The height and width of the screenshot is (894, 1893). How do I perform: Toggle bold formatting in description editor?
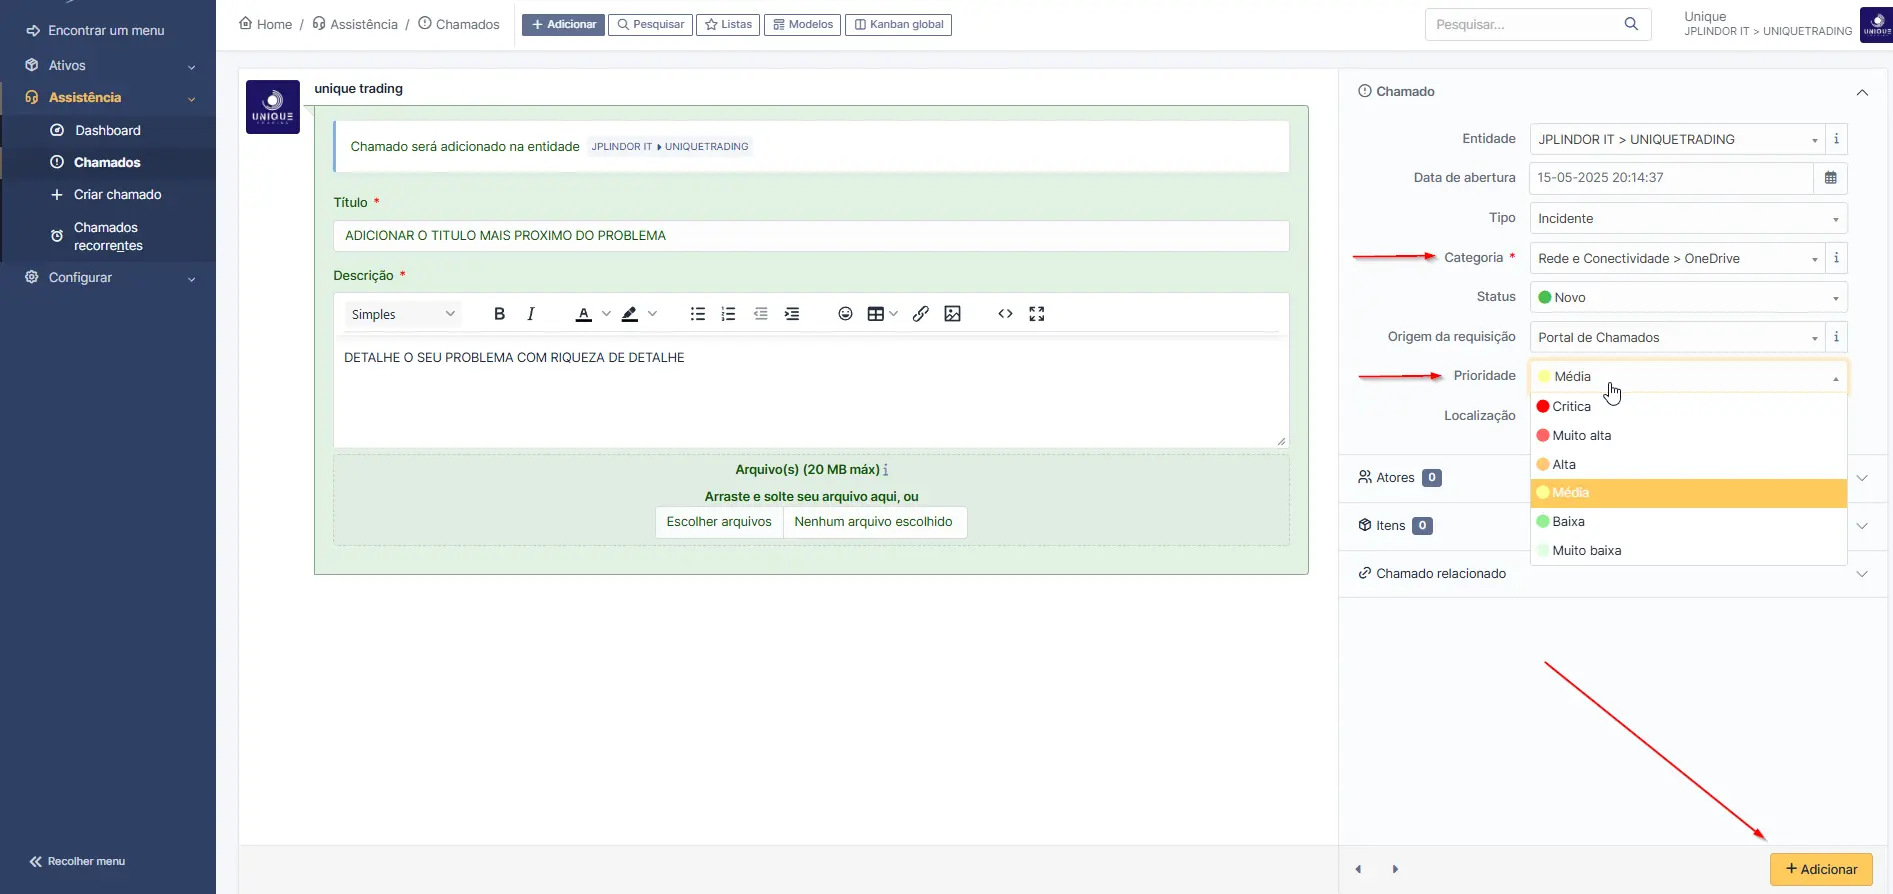tap(499, 314)
